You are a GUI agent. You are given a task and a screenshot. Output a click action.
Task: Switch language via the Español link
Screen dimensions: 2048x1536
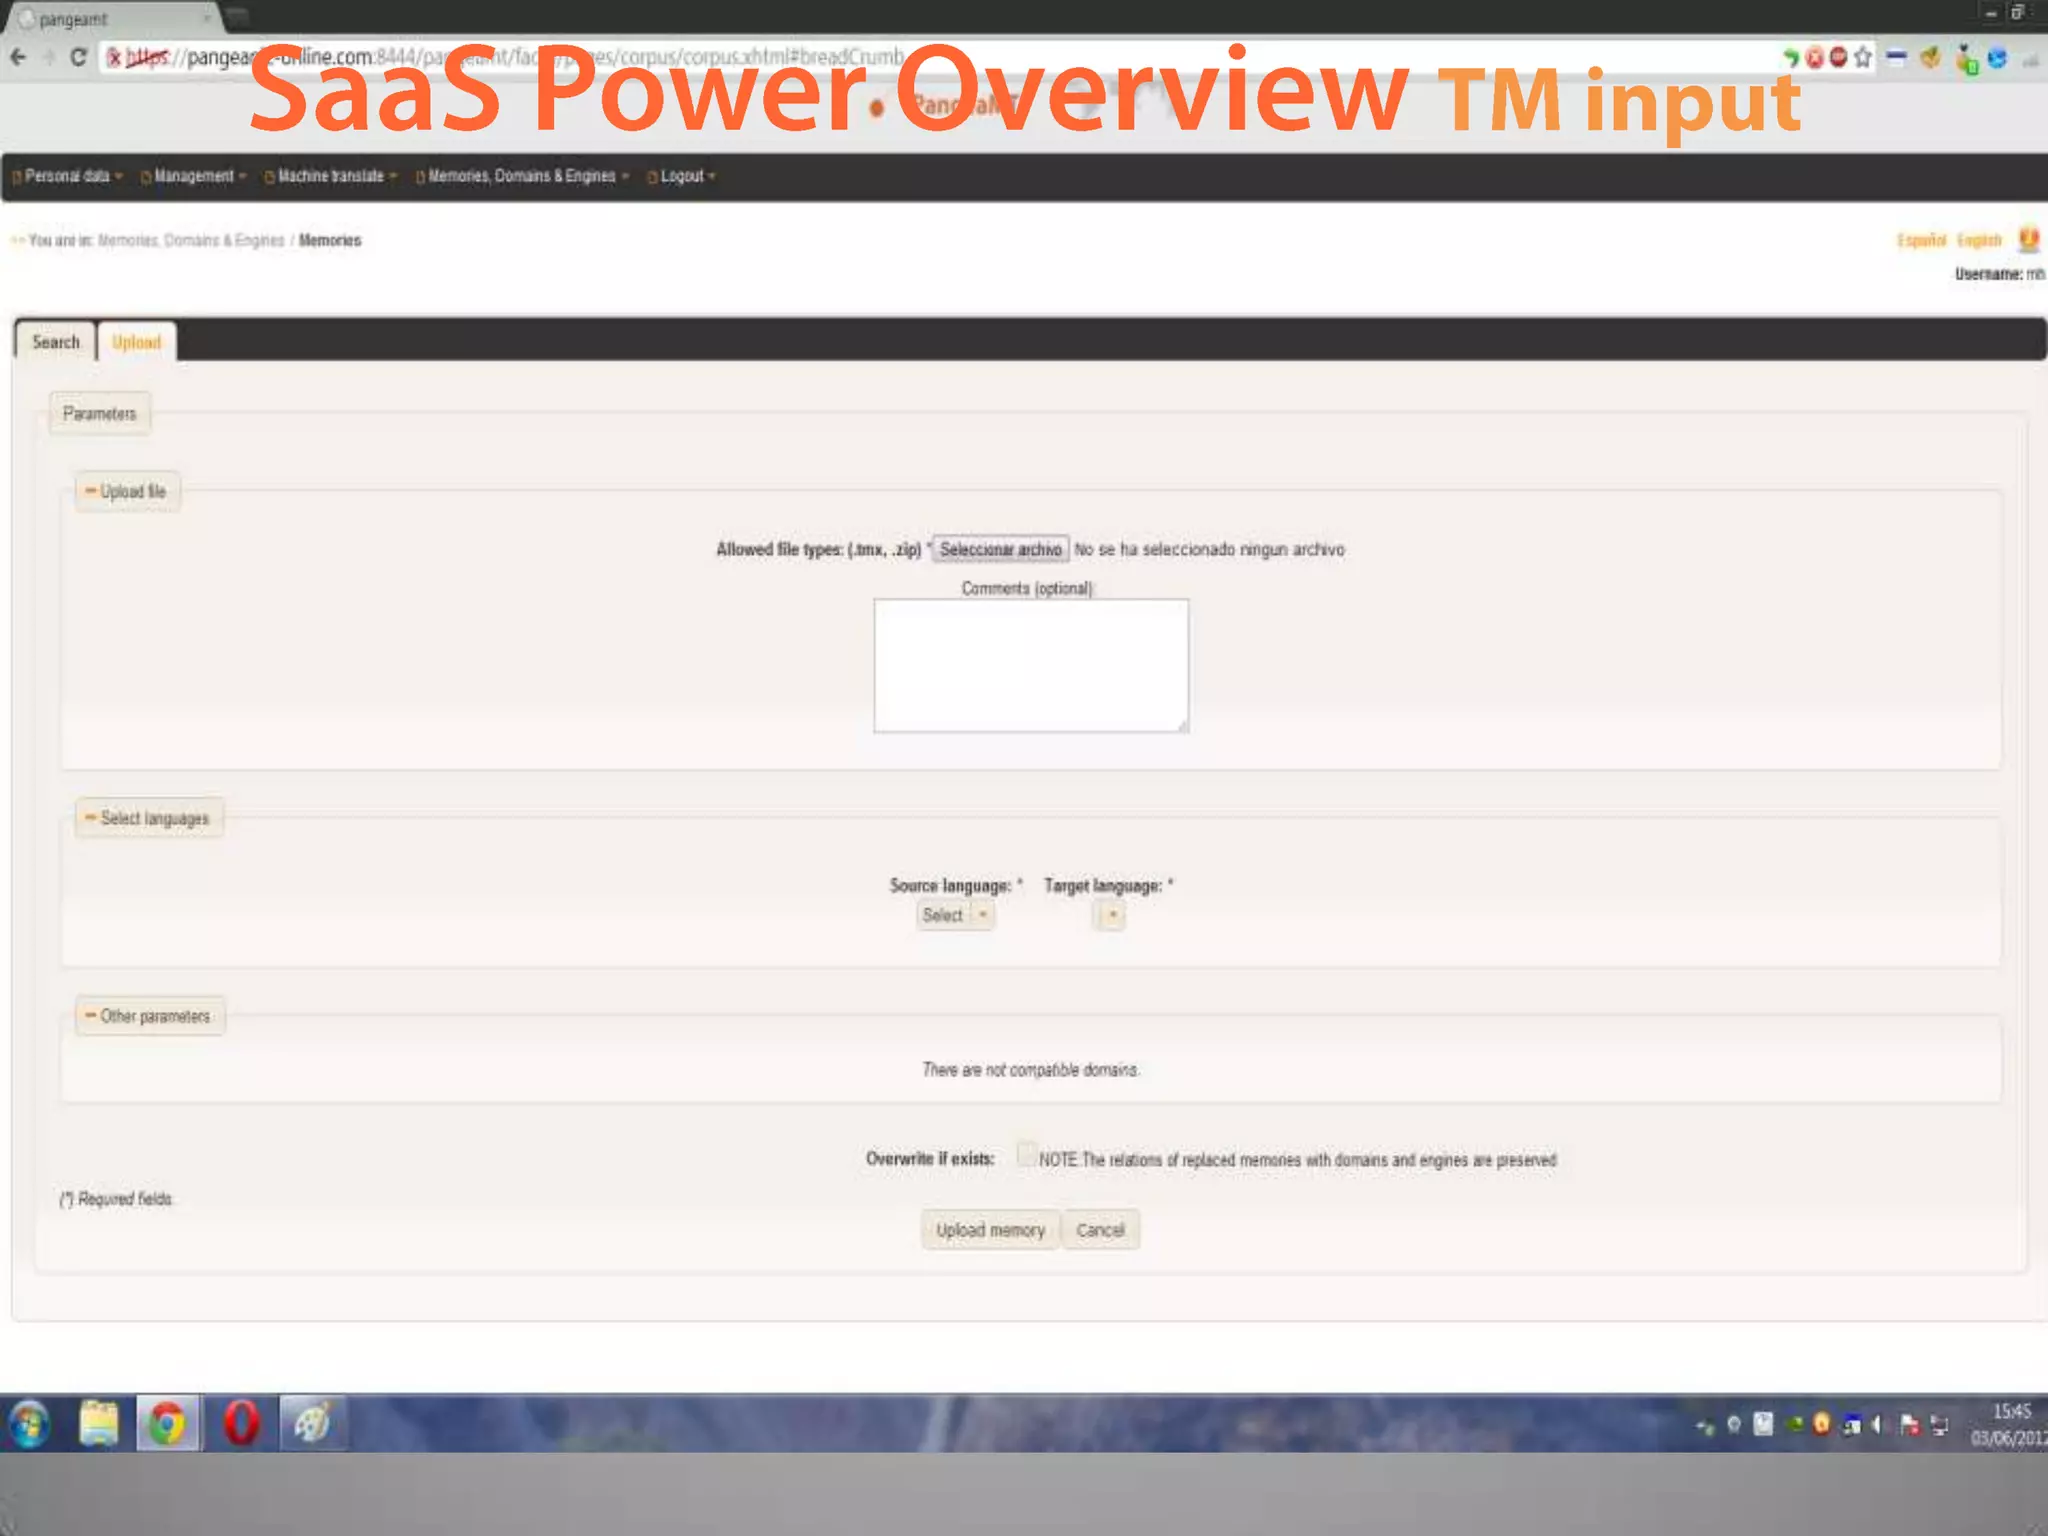coord(1921,240)
